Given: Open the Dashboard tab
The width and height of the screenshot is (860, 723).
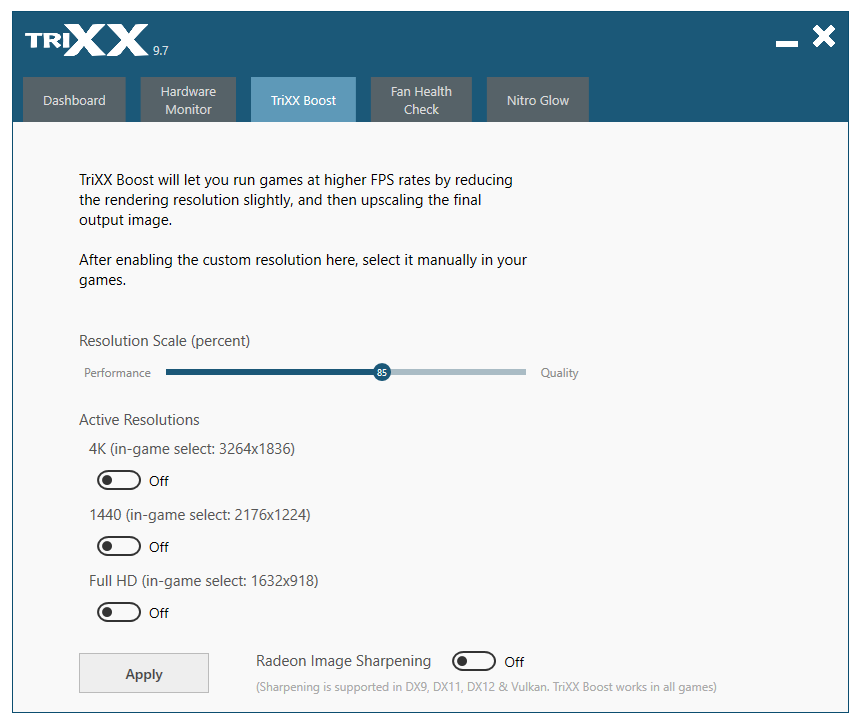Looking at the screenshot, I should 74,100.
